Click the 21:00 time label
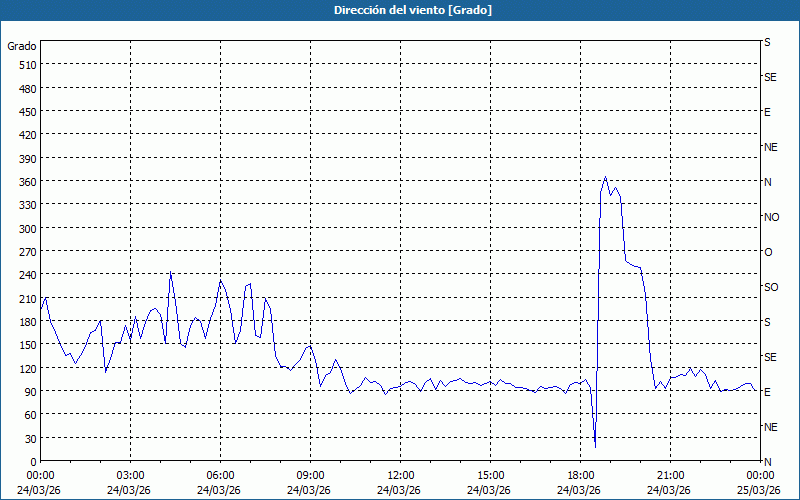The width and height of the screenshot is (800, 500). (x=670, y=475)
